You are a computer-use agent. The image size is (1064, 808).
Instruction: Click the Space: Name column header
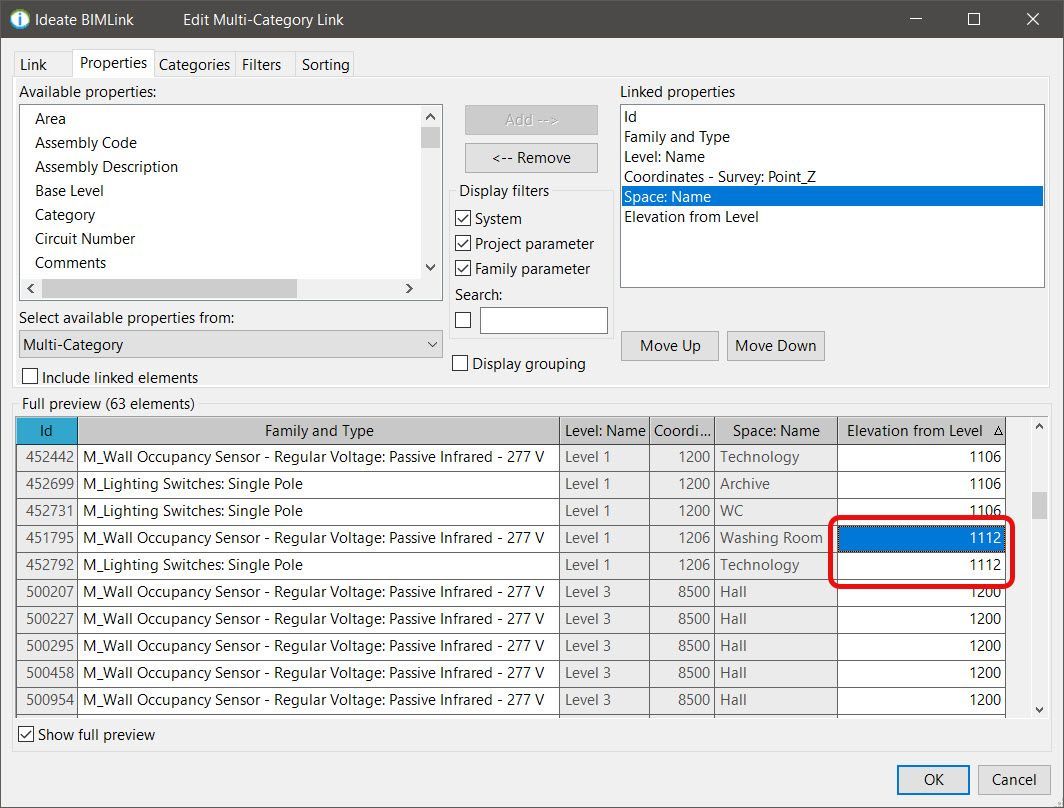click(x=776, y=431)
